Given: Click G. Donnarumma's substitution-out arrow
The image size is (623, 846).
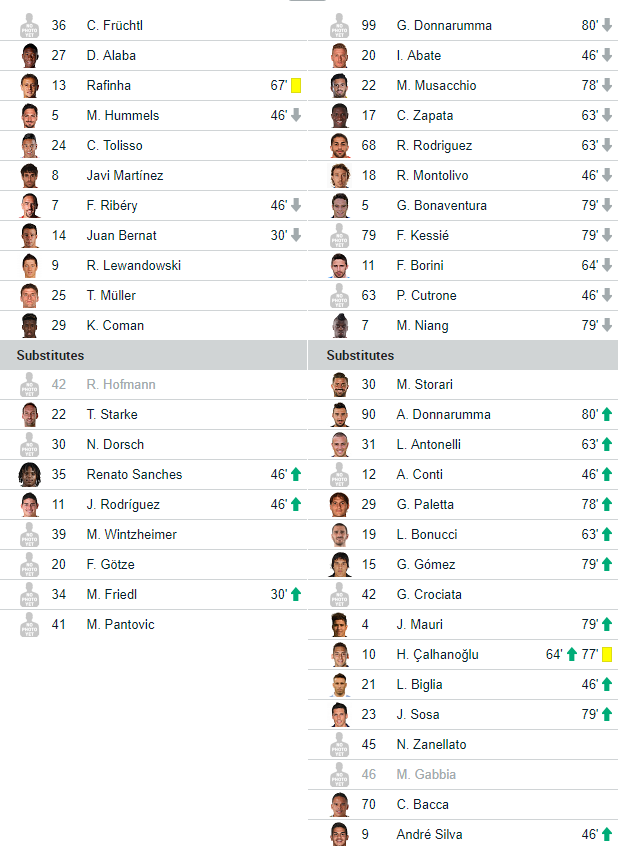Looking at the screenshot, I should click(607, 25).
